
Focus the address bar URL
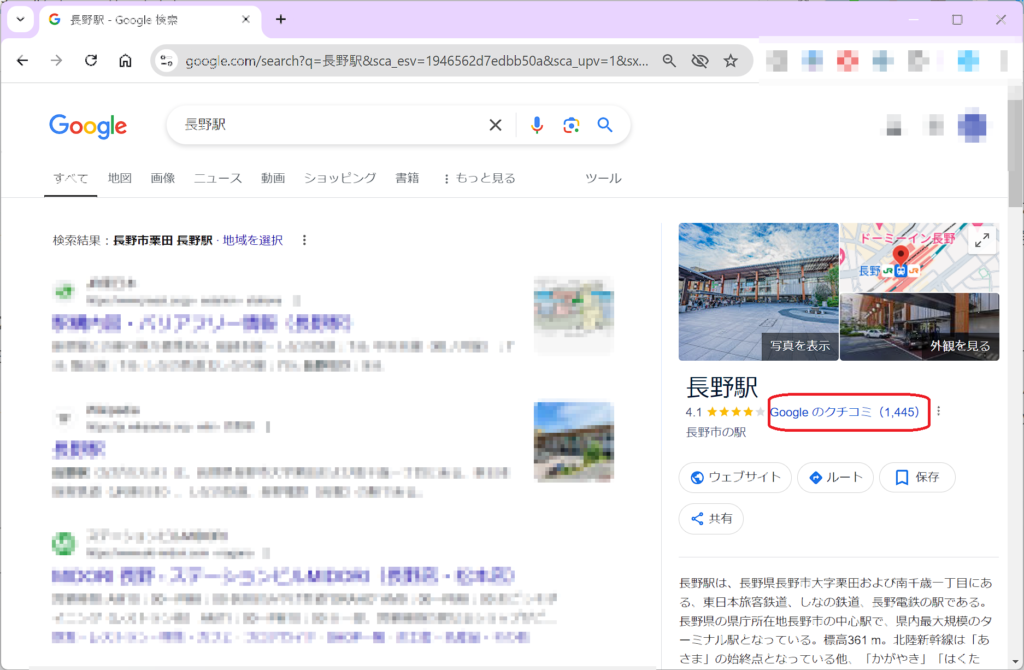click(417, 61)
